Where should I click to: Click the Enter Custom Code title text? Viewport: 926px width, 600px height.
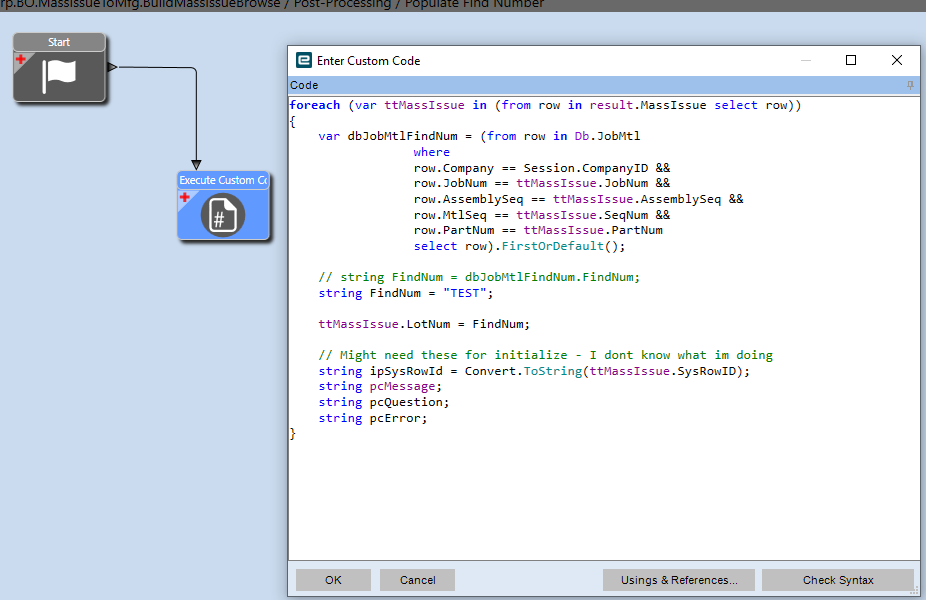coord(369,61)
